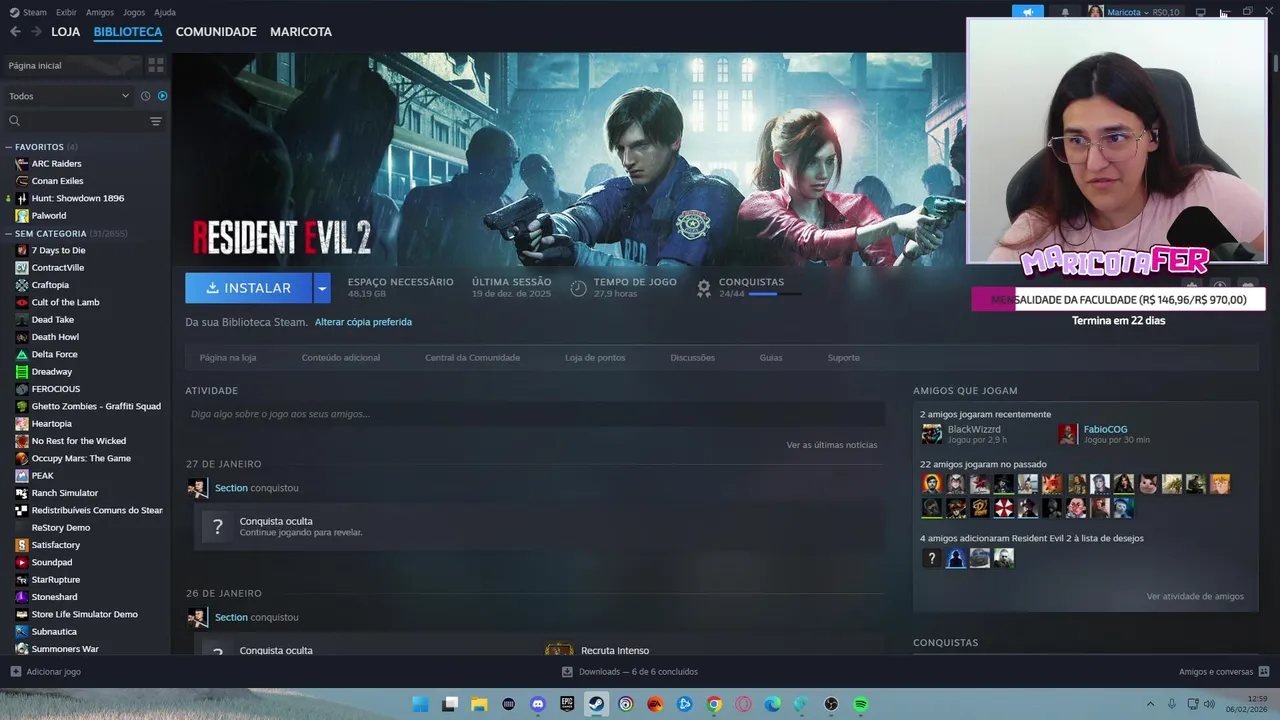
Task: Open OBS Studio from the taskbar
Action: click(x=831, y=704)
